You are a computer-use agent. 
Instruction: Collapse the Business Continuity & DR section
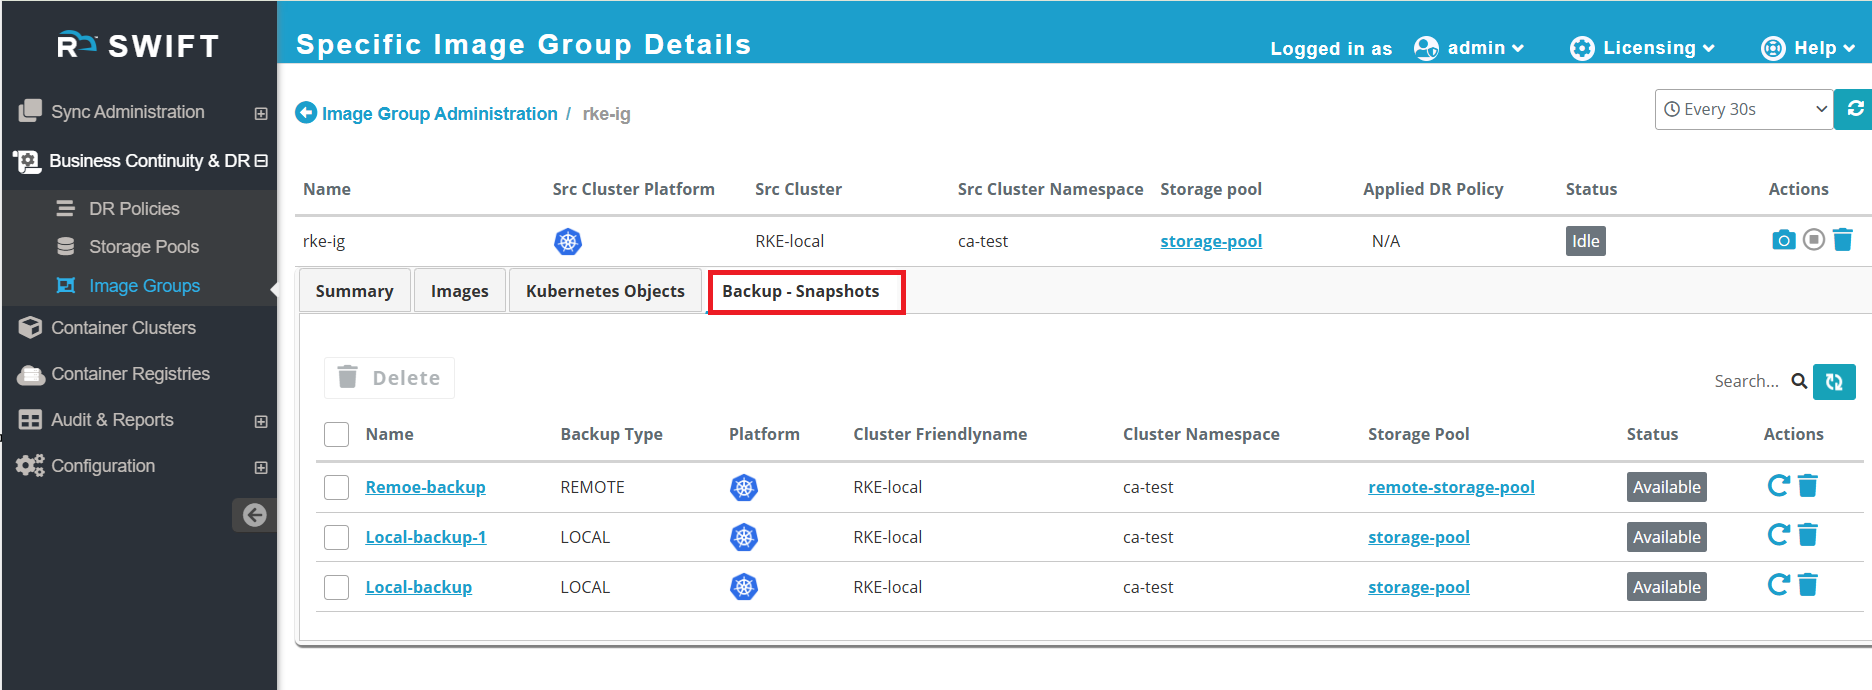click(261, 160)
